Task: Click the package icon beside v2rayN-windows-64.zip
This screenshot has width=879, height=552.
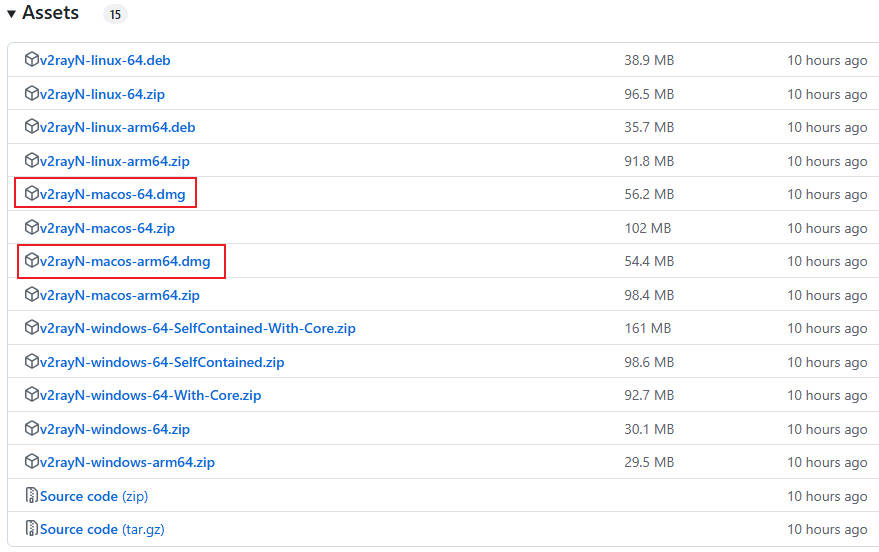Action: (32, 428)
